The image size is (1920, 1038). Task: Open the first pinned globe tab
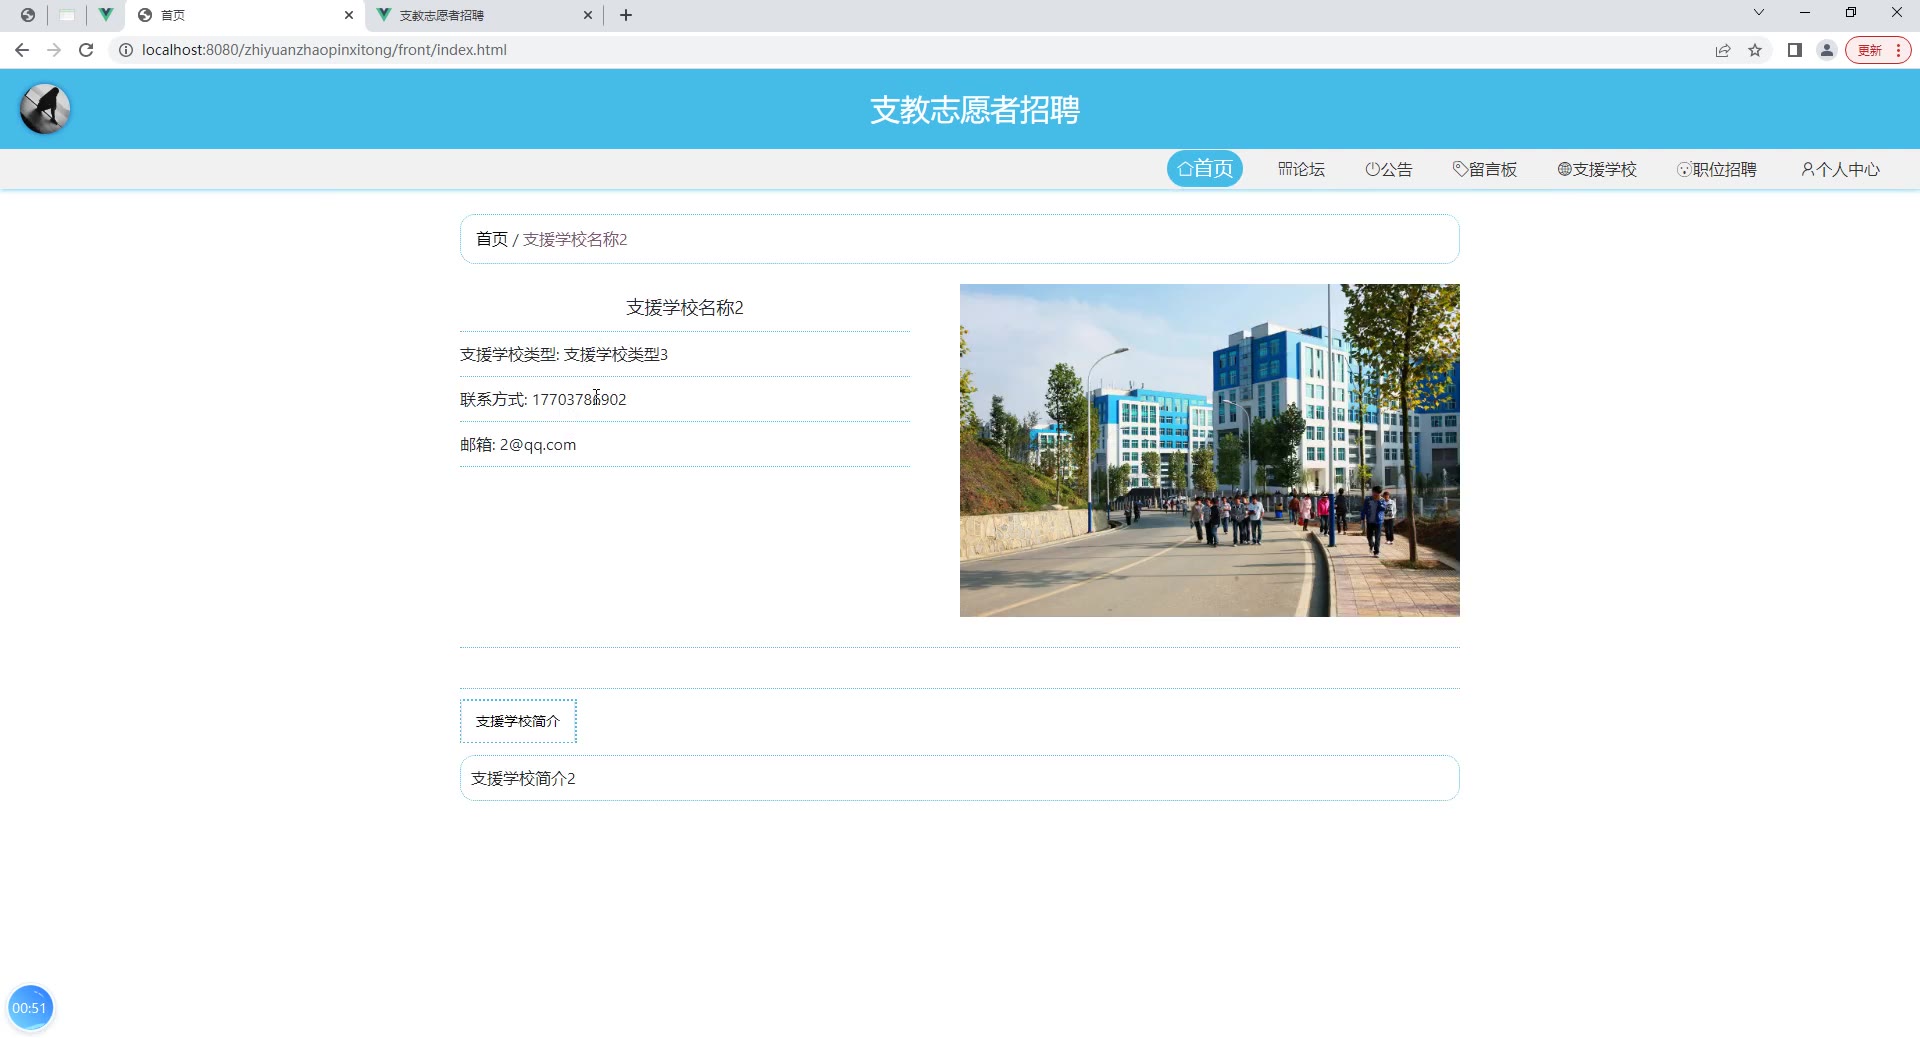tap(28, 15)
